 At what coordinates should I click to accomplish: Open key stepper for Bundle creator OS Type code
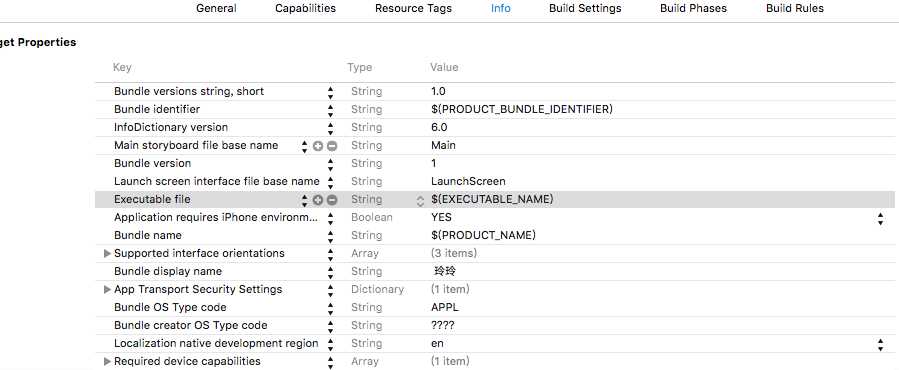click(x=330, y=326)
